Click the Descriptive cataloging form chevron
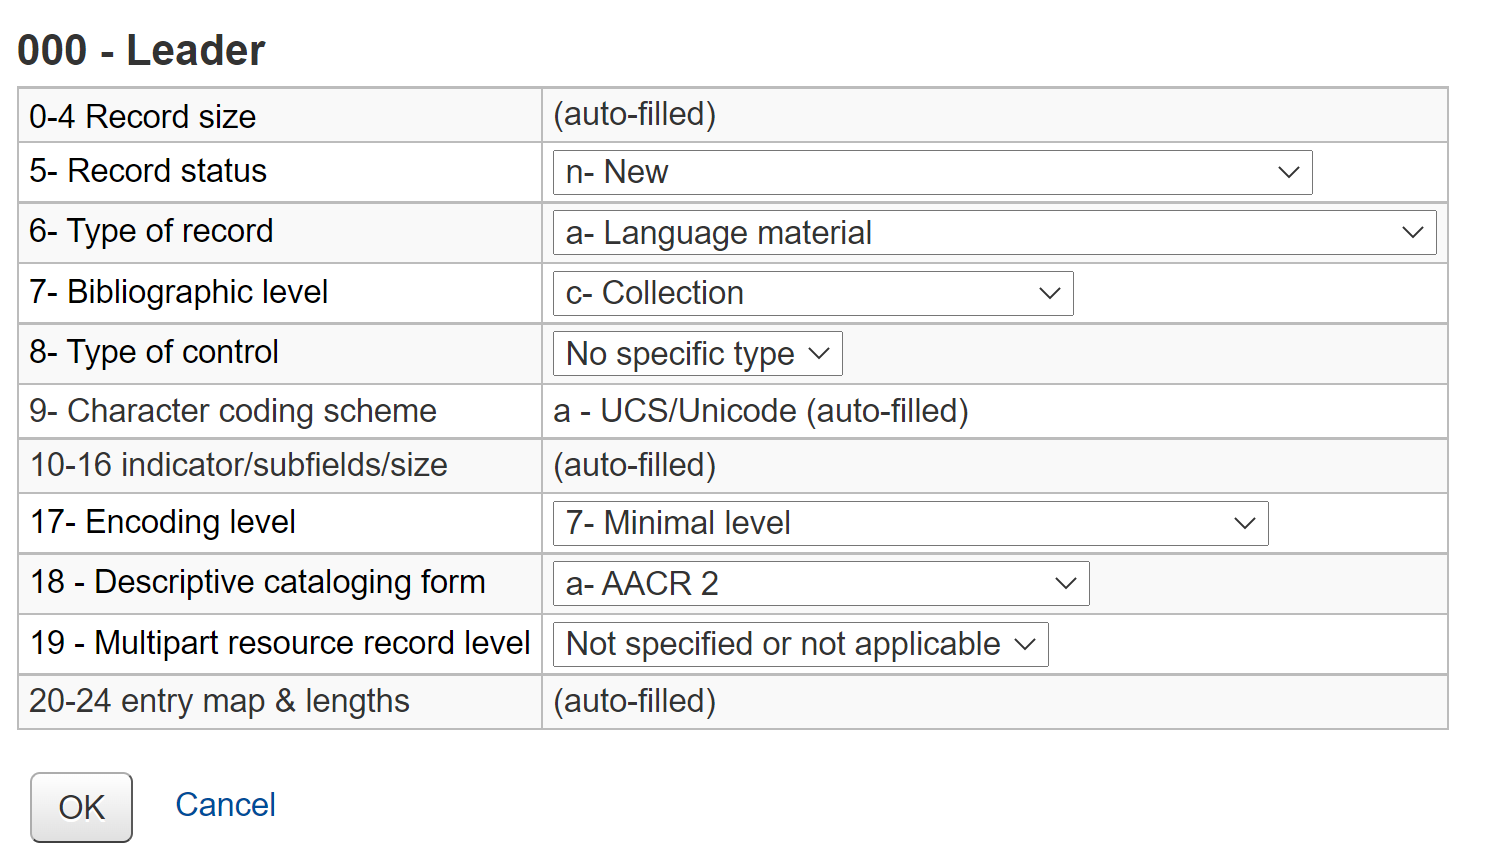Screen dimensions: 1503x857 pos(1064,583)
